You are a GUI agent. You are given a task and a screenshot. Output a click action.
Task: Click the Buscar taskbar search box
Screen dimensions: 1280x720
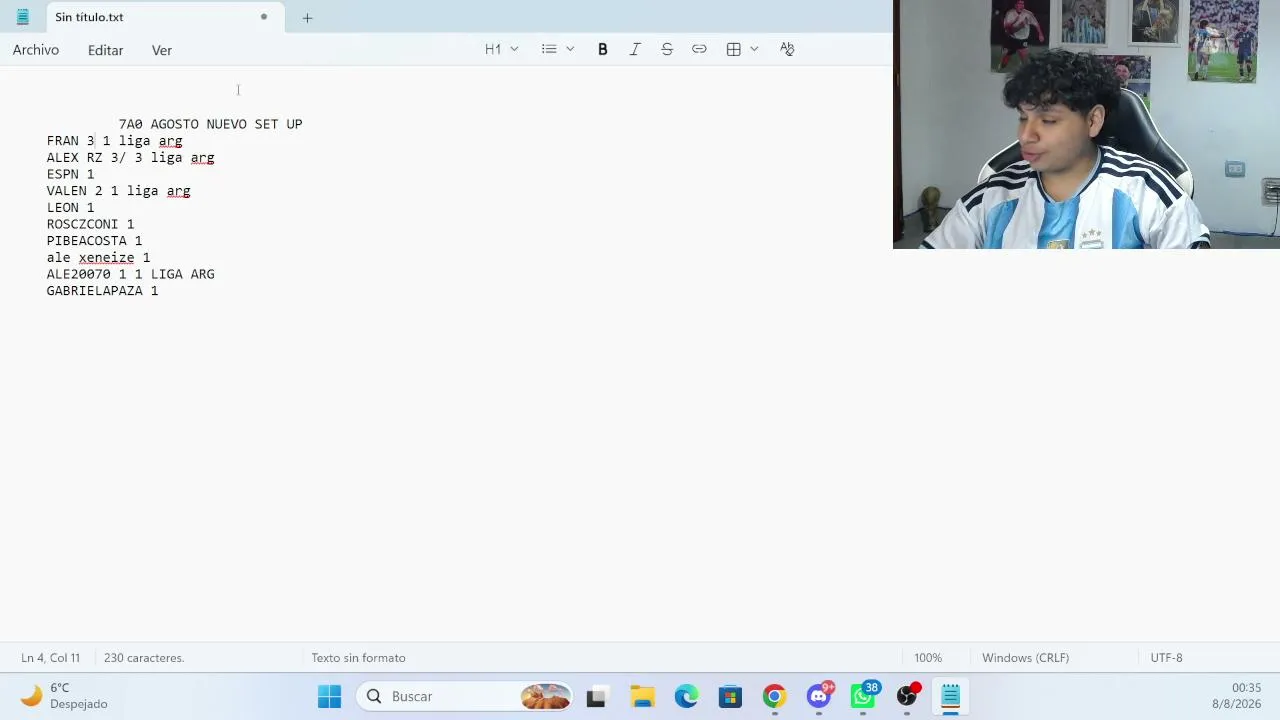(x=466, y=696)
